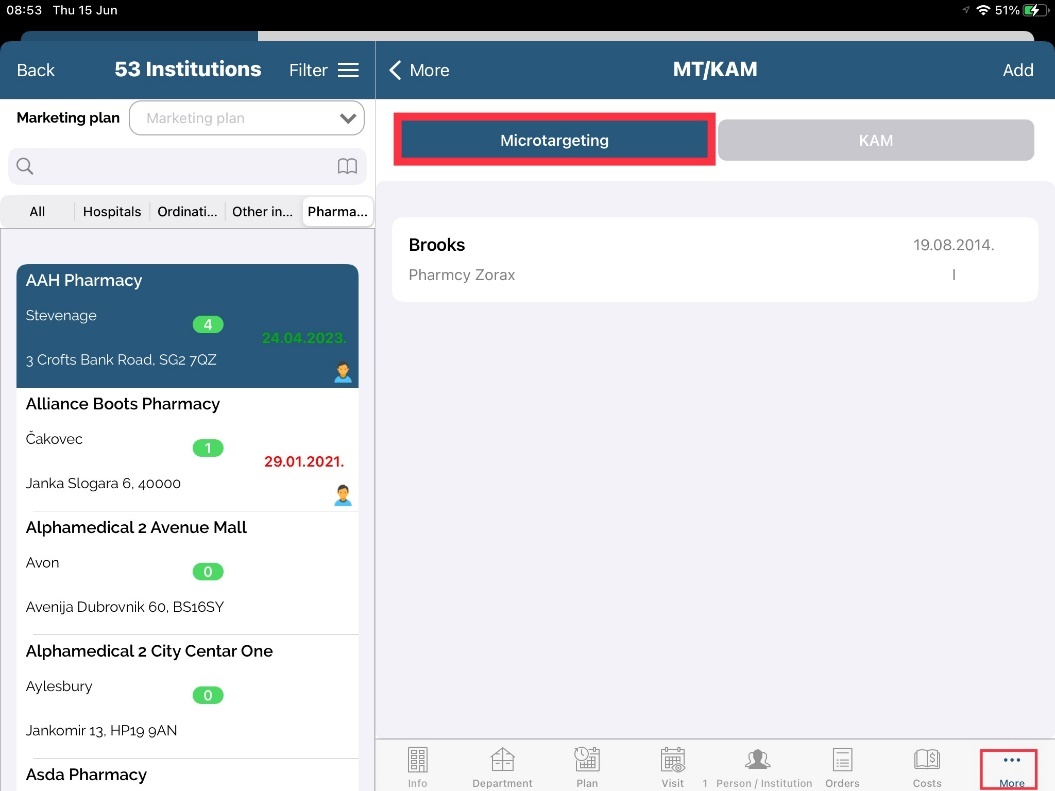The width and height of the screenshot is (1055, 791).
Task: Select the Hospitals tab
Action: click(112, 211)
